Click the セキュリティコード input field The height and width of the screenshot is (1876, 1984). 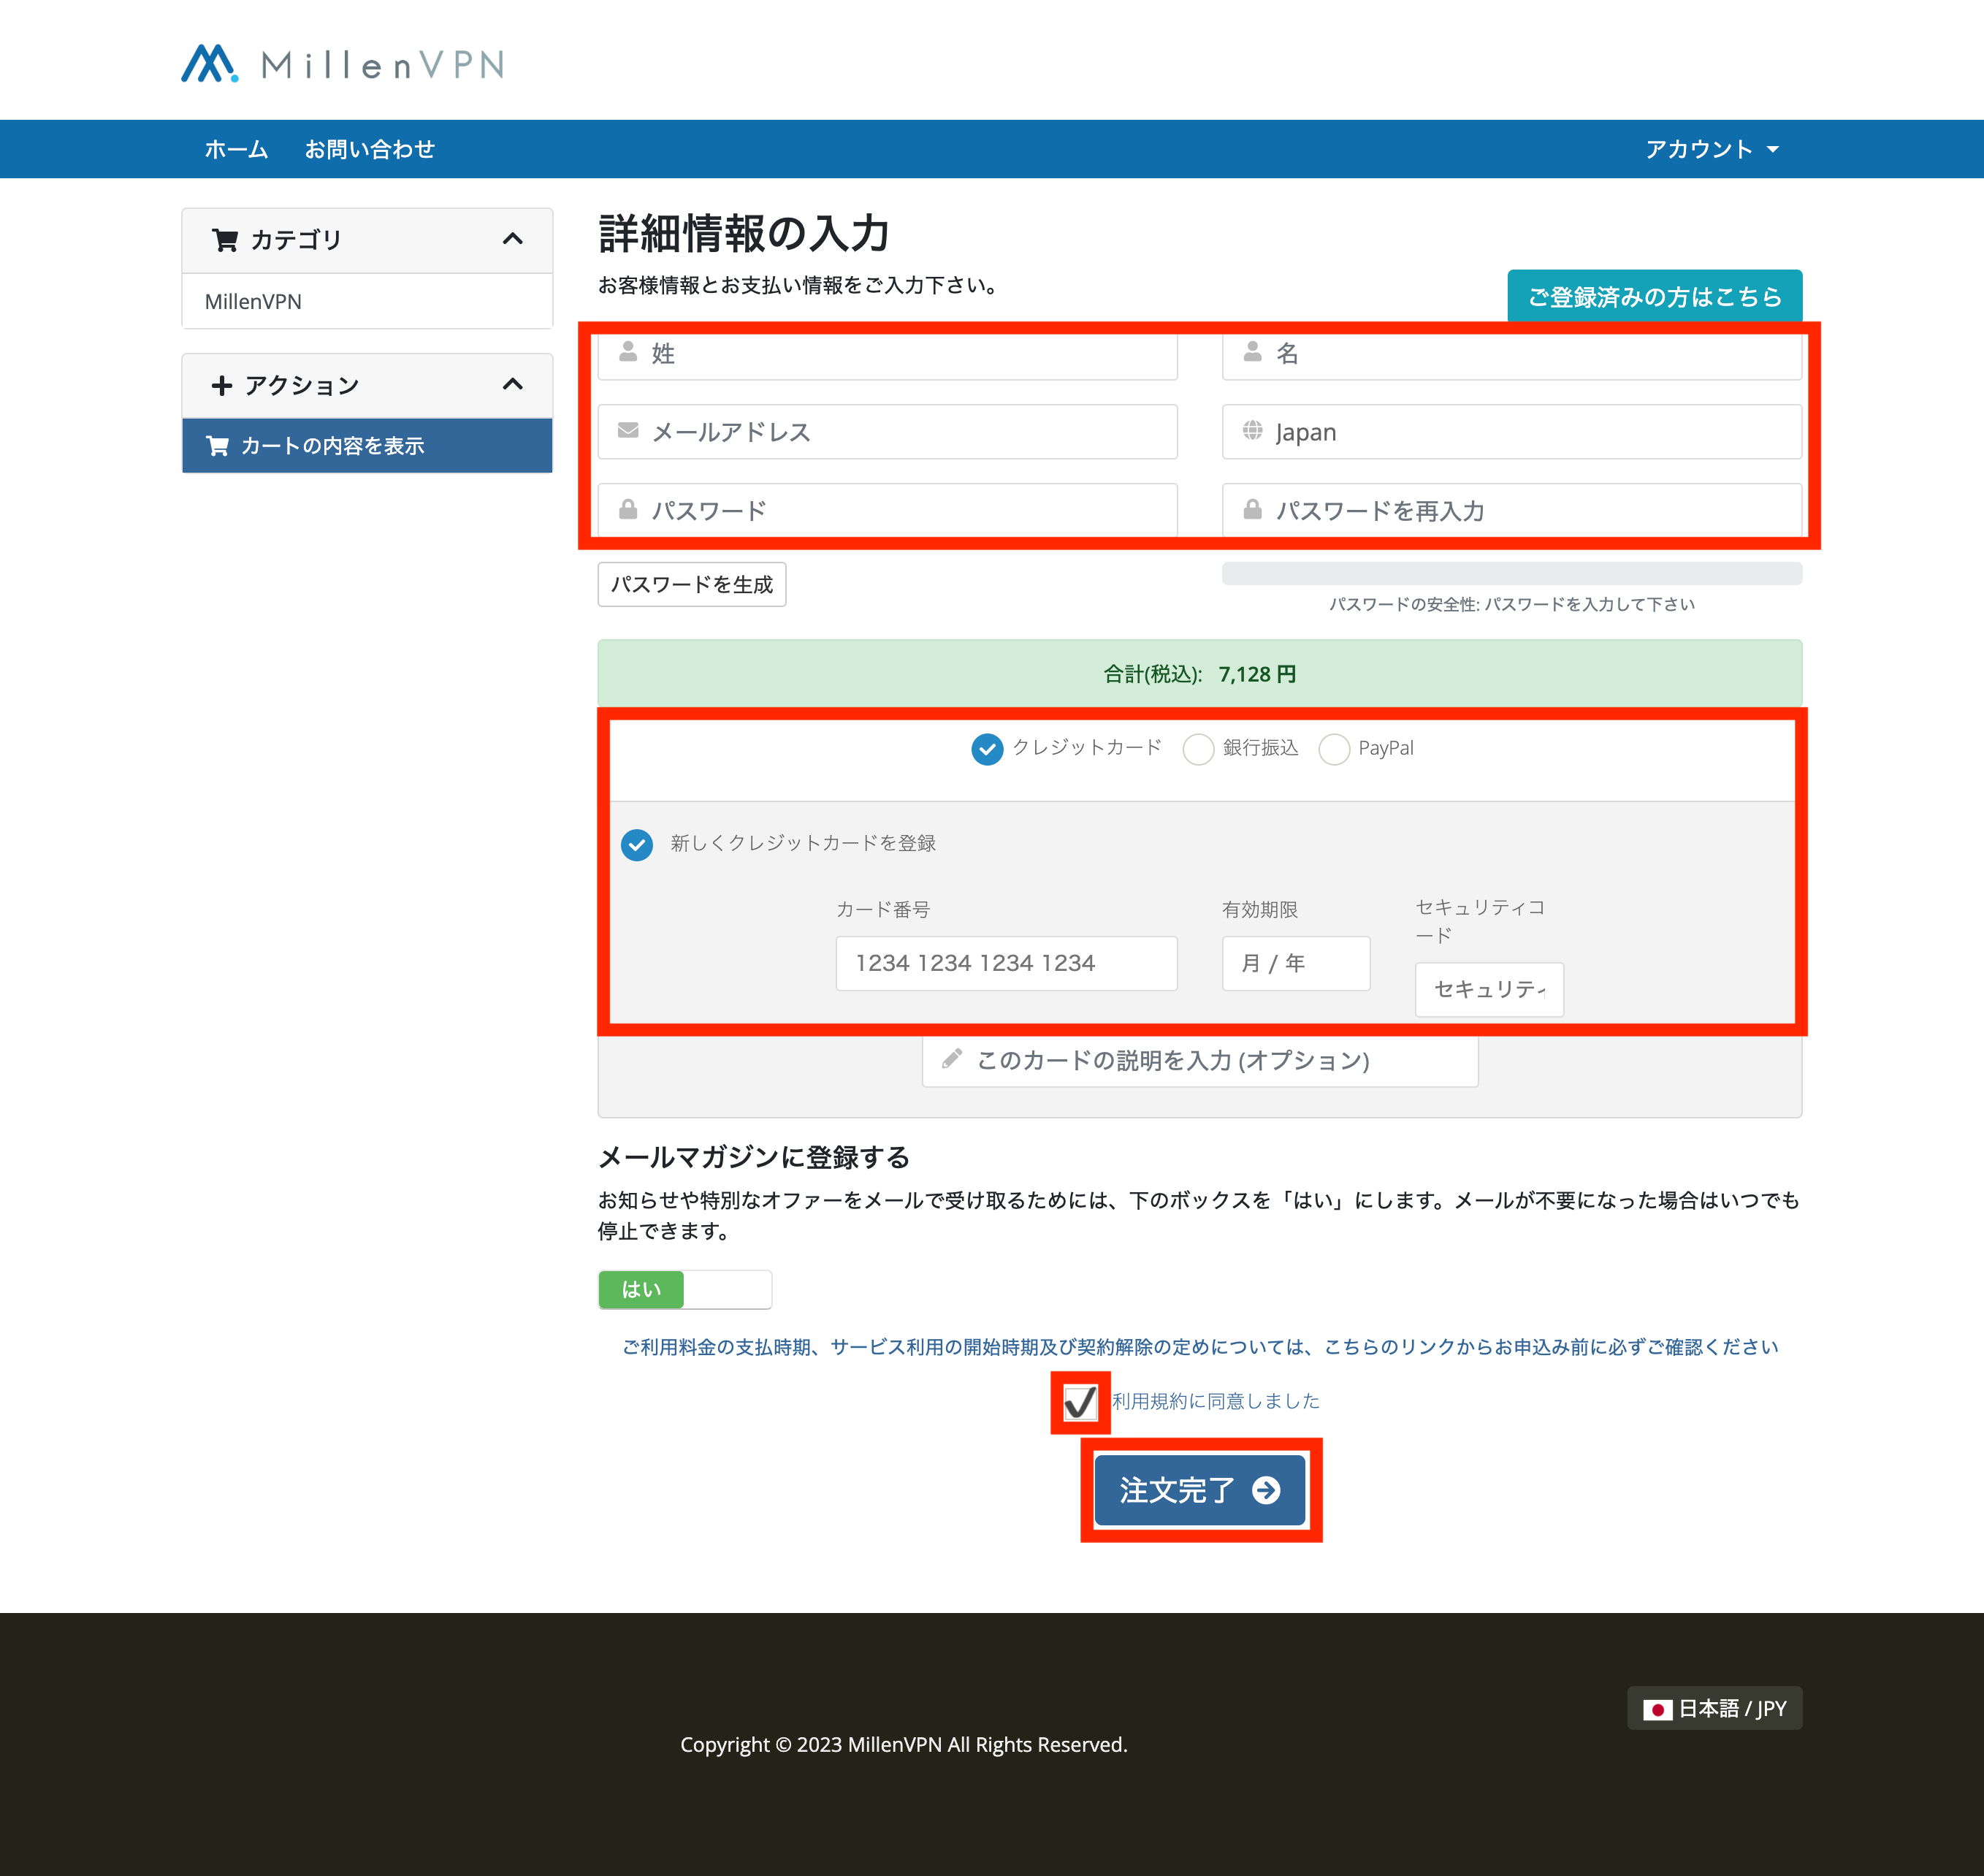point(1489,989)
